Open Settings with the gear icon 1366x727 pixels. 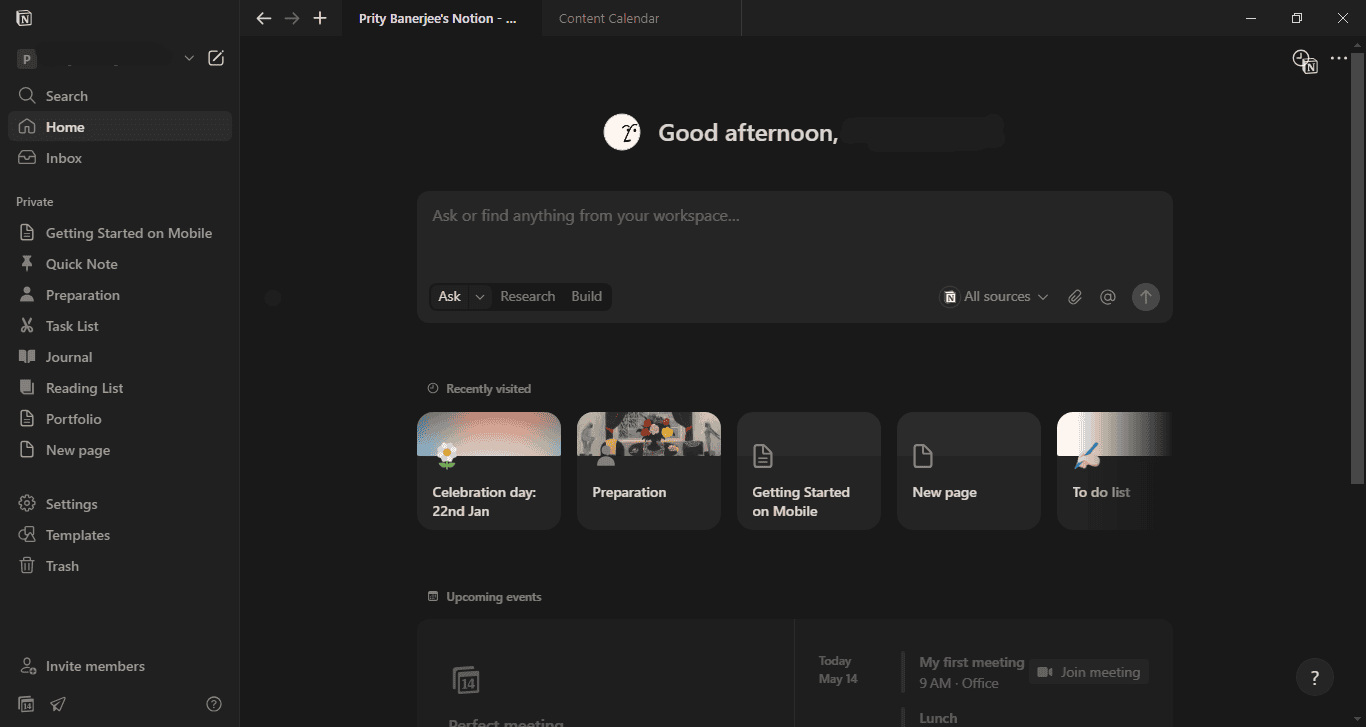[27, 504]
